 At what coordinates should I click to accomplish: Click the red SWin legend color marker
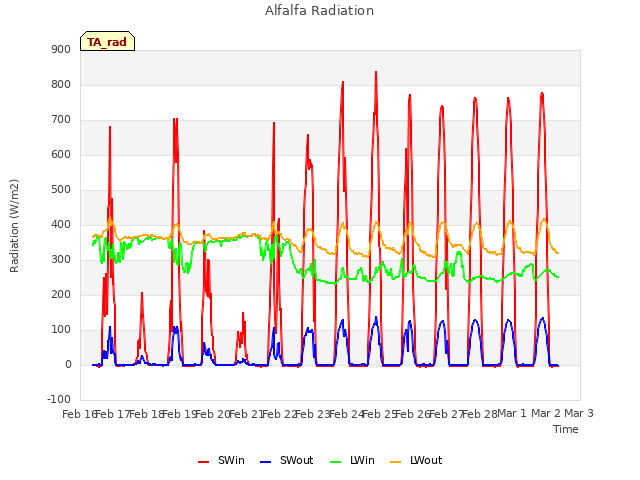point(203,462)
